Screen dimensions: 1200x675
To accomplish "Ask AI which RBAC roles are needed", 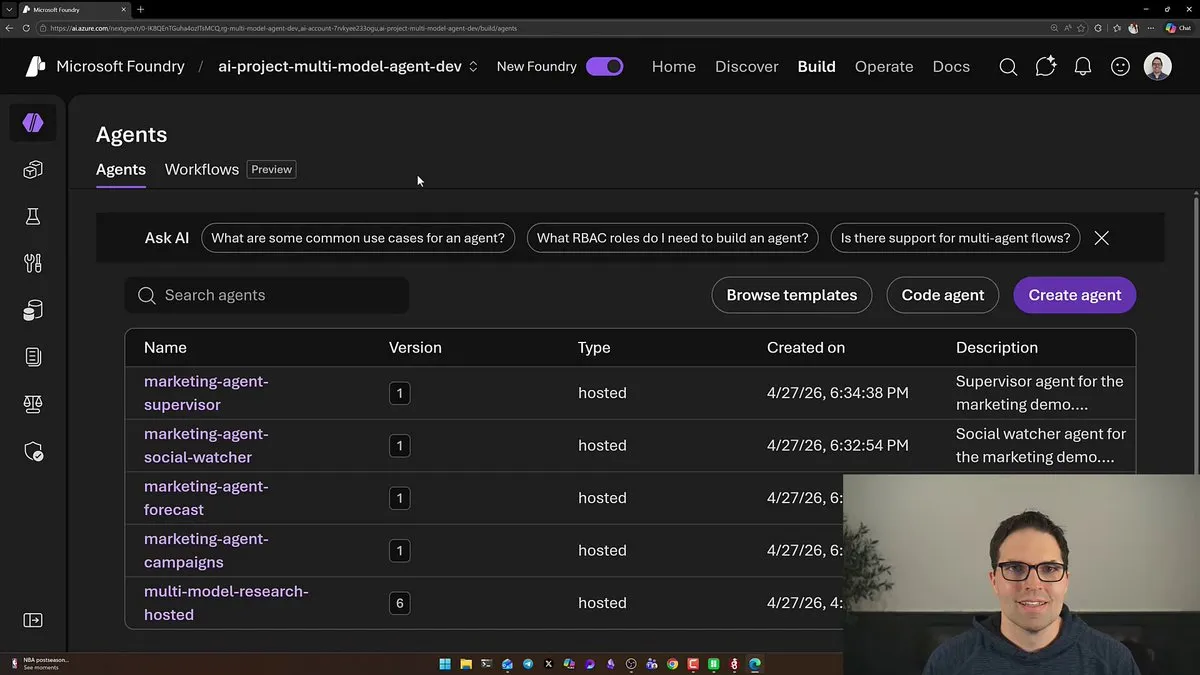I will 673,238.
